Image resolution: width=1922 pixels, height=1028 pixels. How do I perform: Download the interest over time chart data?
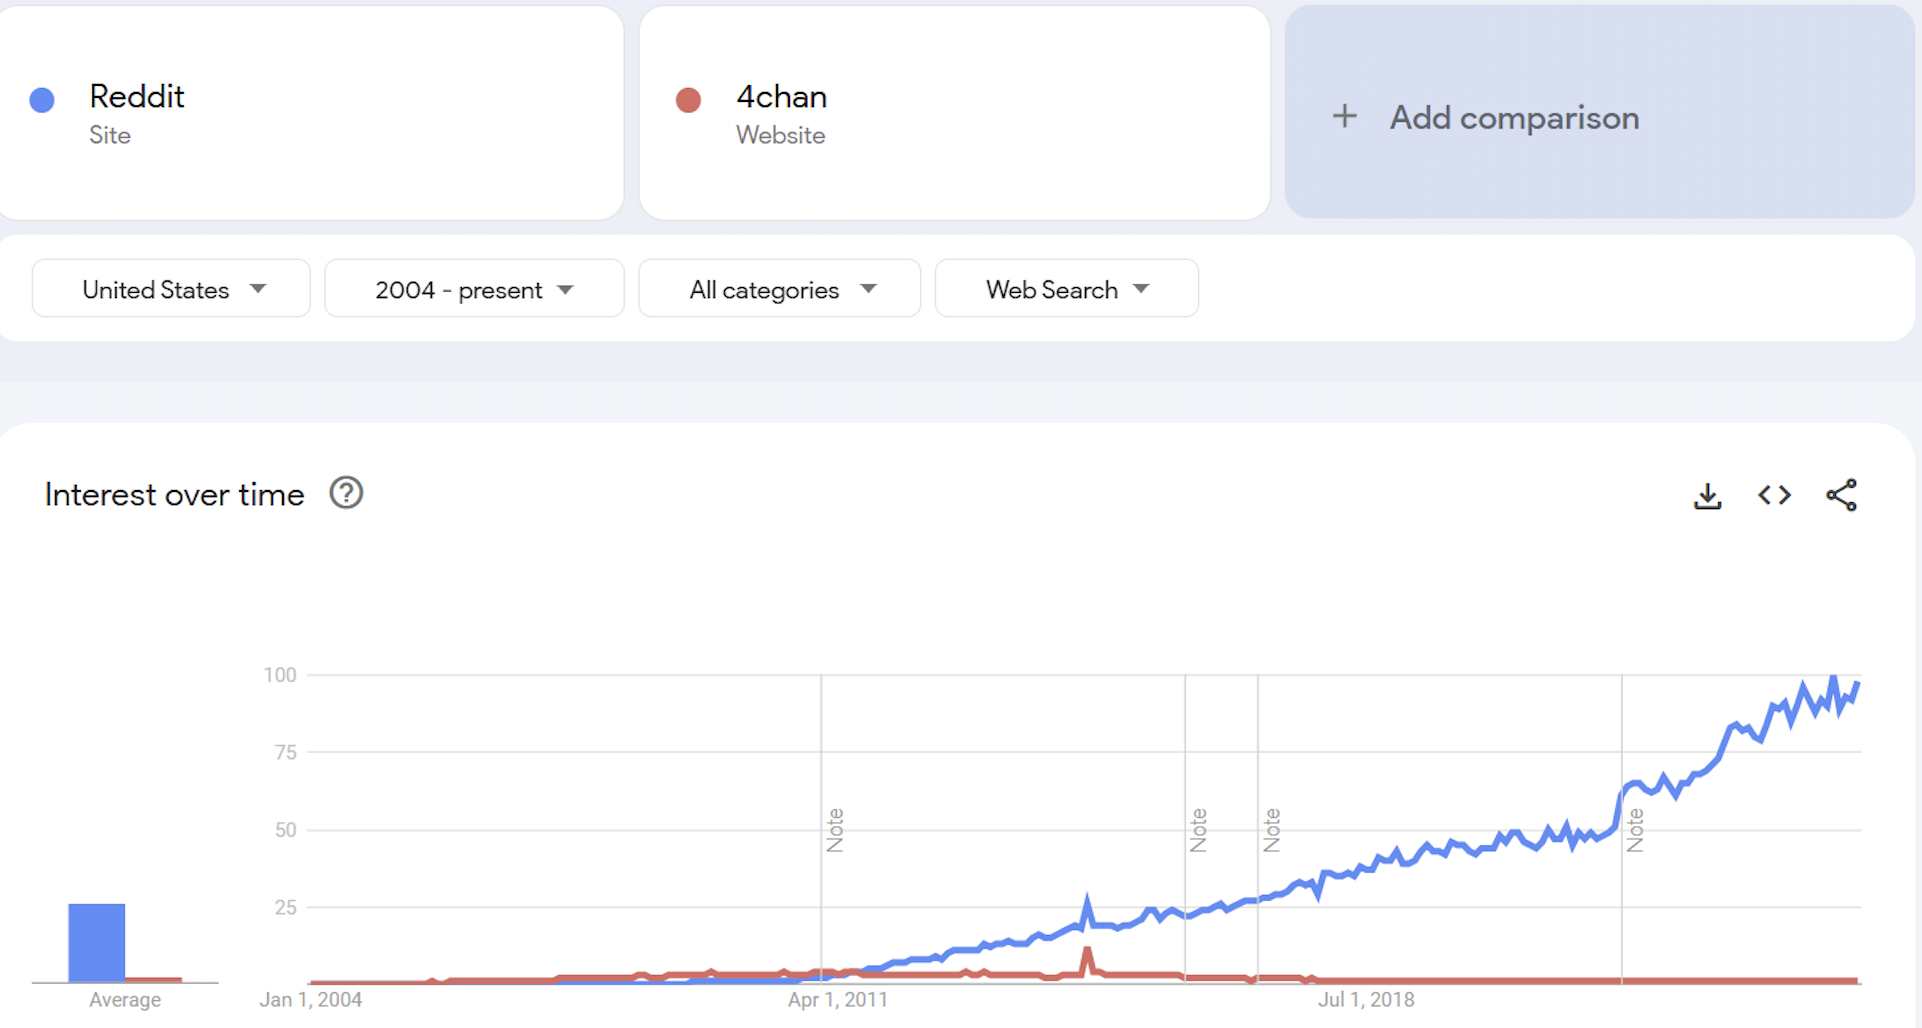1707,495
